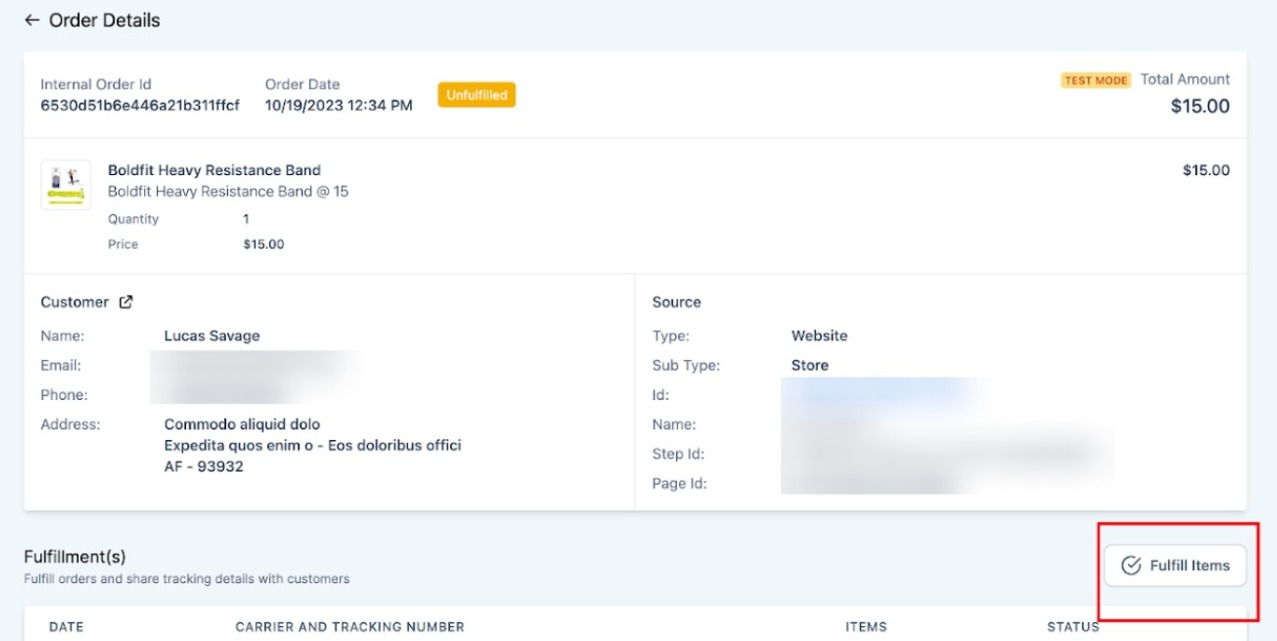Select the internal order ID value
The width and height of the screenshot is (1277, 641).
(x=140, y=105)
